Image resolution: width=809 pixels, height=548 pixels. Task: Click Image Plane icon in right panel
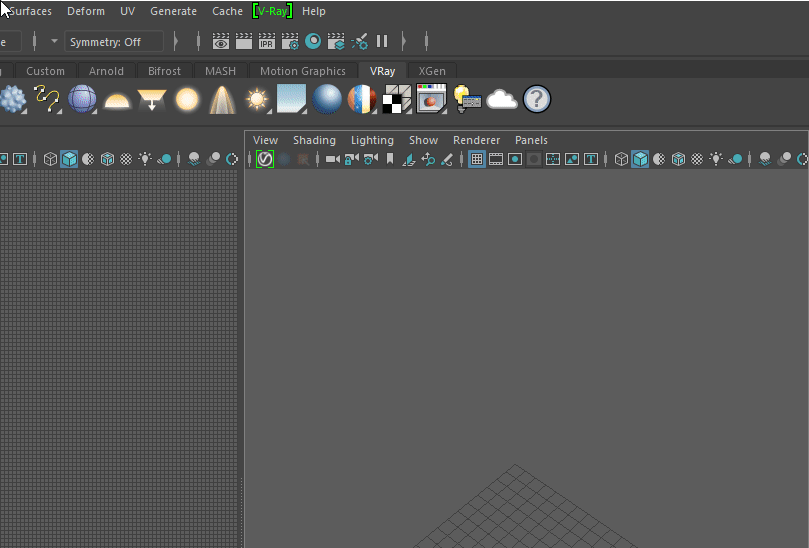pyautogui.click(x=409, y=159)
